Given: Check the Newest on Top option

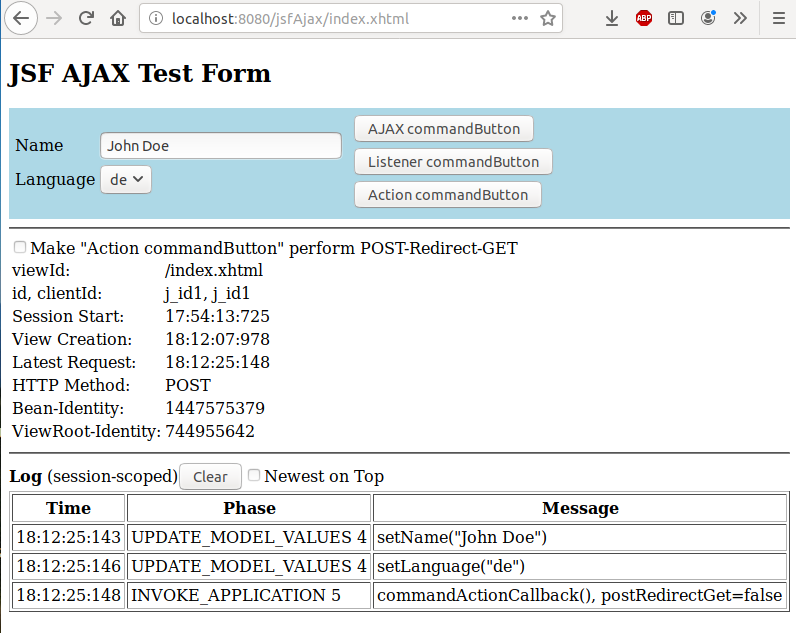Looking at the screenshot, I should click(254, 475).
